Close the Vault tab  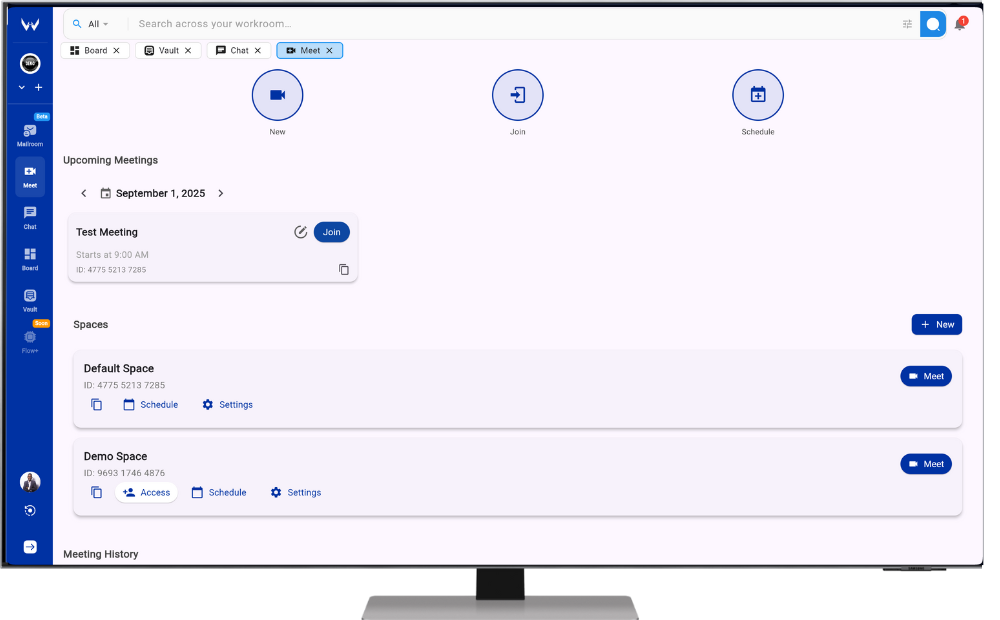pyautogui.click(x=190, y=50)
